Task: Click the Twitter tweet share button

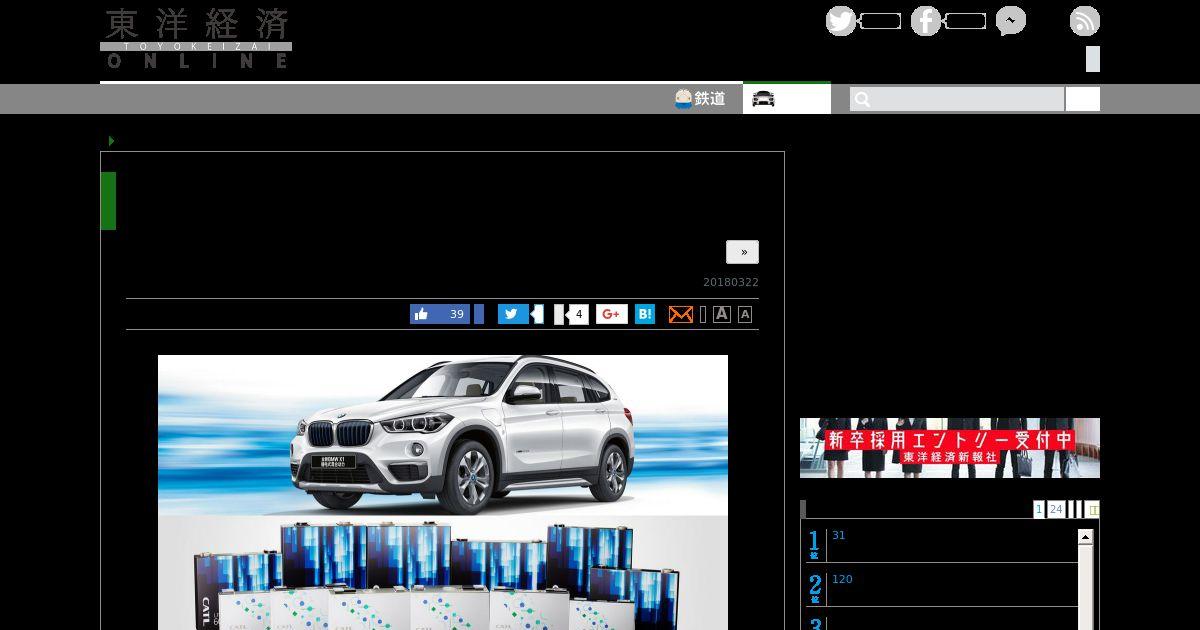Action: (513, 314)
